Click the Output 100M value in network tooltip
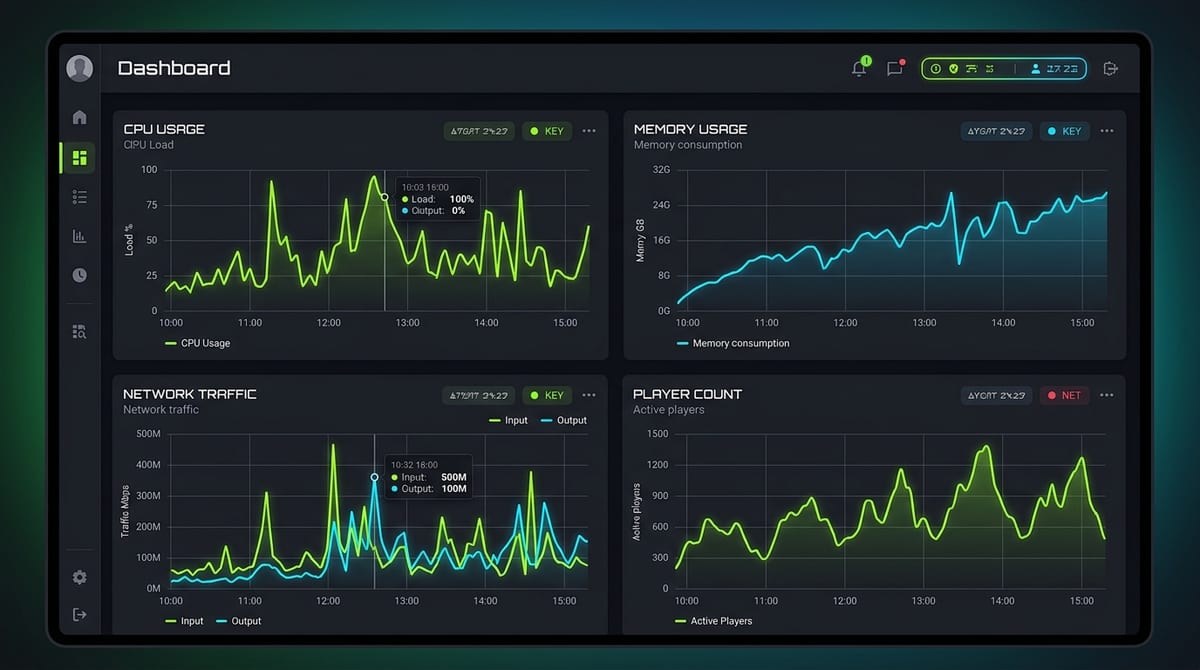Image resolution: width=1200 pixels, height=670 pixels. 454,489
